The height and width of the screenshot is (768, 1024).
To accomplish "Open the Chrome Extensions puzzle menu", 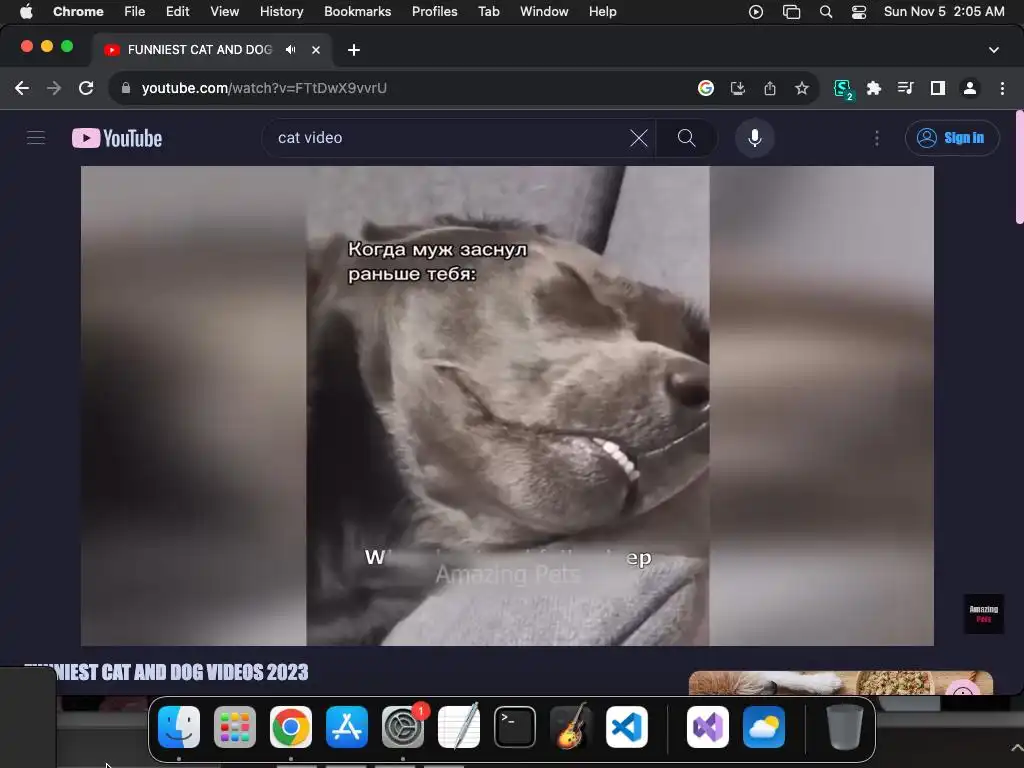I will pyautogui.click(x=874, y=88).
